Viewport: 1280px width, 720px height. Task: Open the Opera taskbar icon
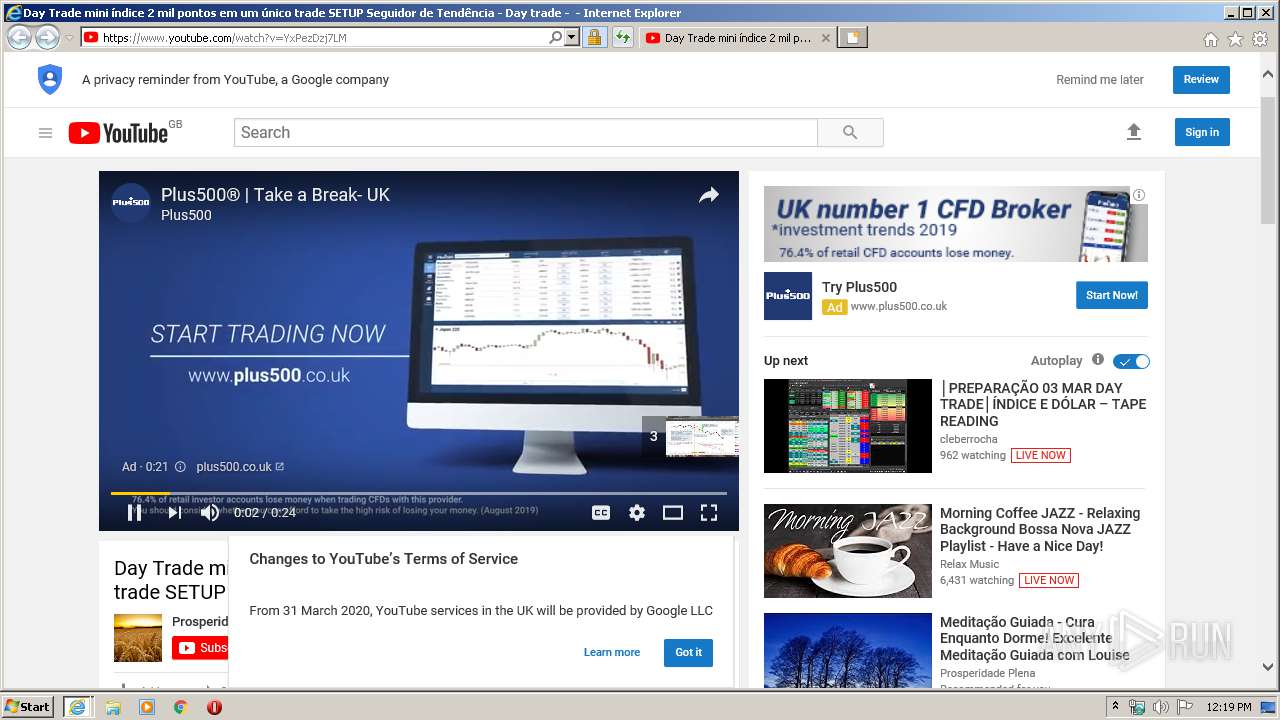click(x=214, y=707)
